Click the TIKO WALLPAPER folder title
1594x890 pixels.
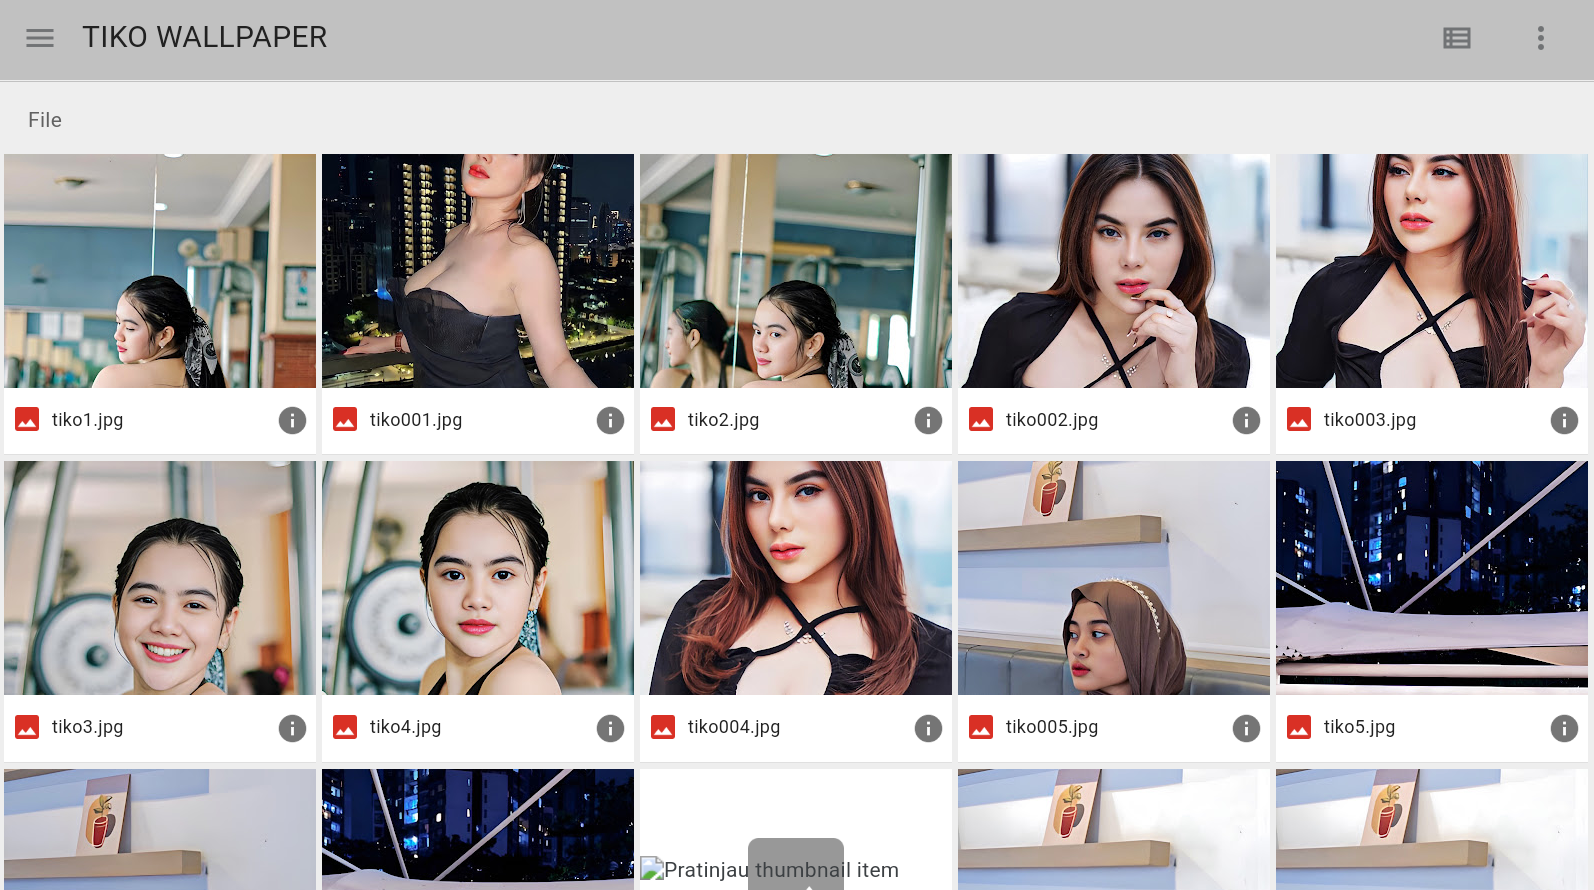click(205, 37)
